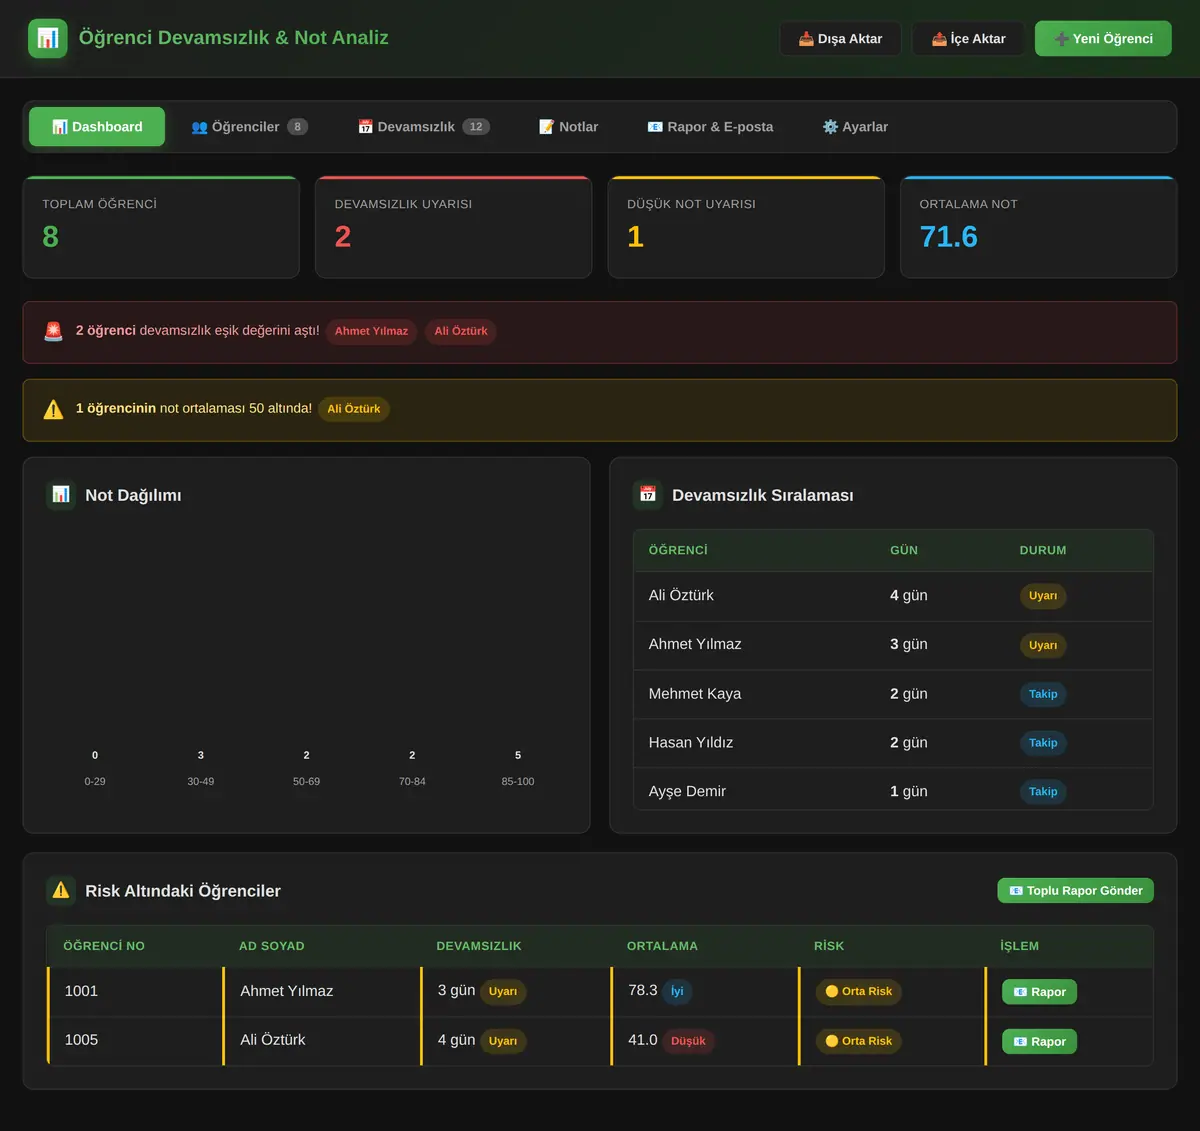The height and width of the screenshot is (1131, 1200).
Task: Click the İyi grade badge
Action: 677,992
